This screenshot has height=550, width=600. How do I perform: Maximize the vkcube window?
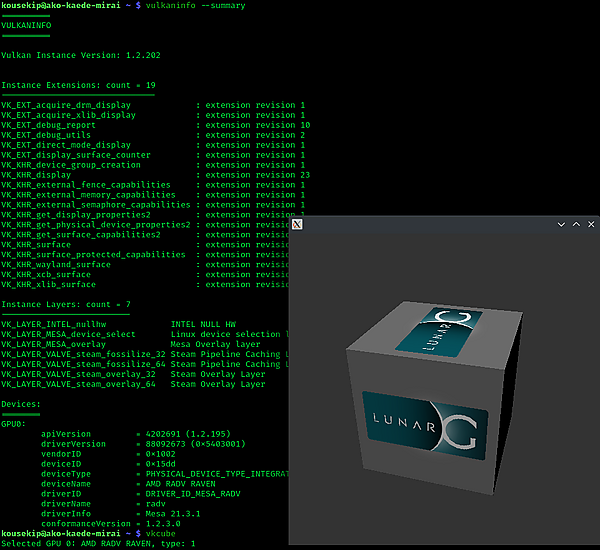coord(576,224)
